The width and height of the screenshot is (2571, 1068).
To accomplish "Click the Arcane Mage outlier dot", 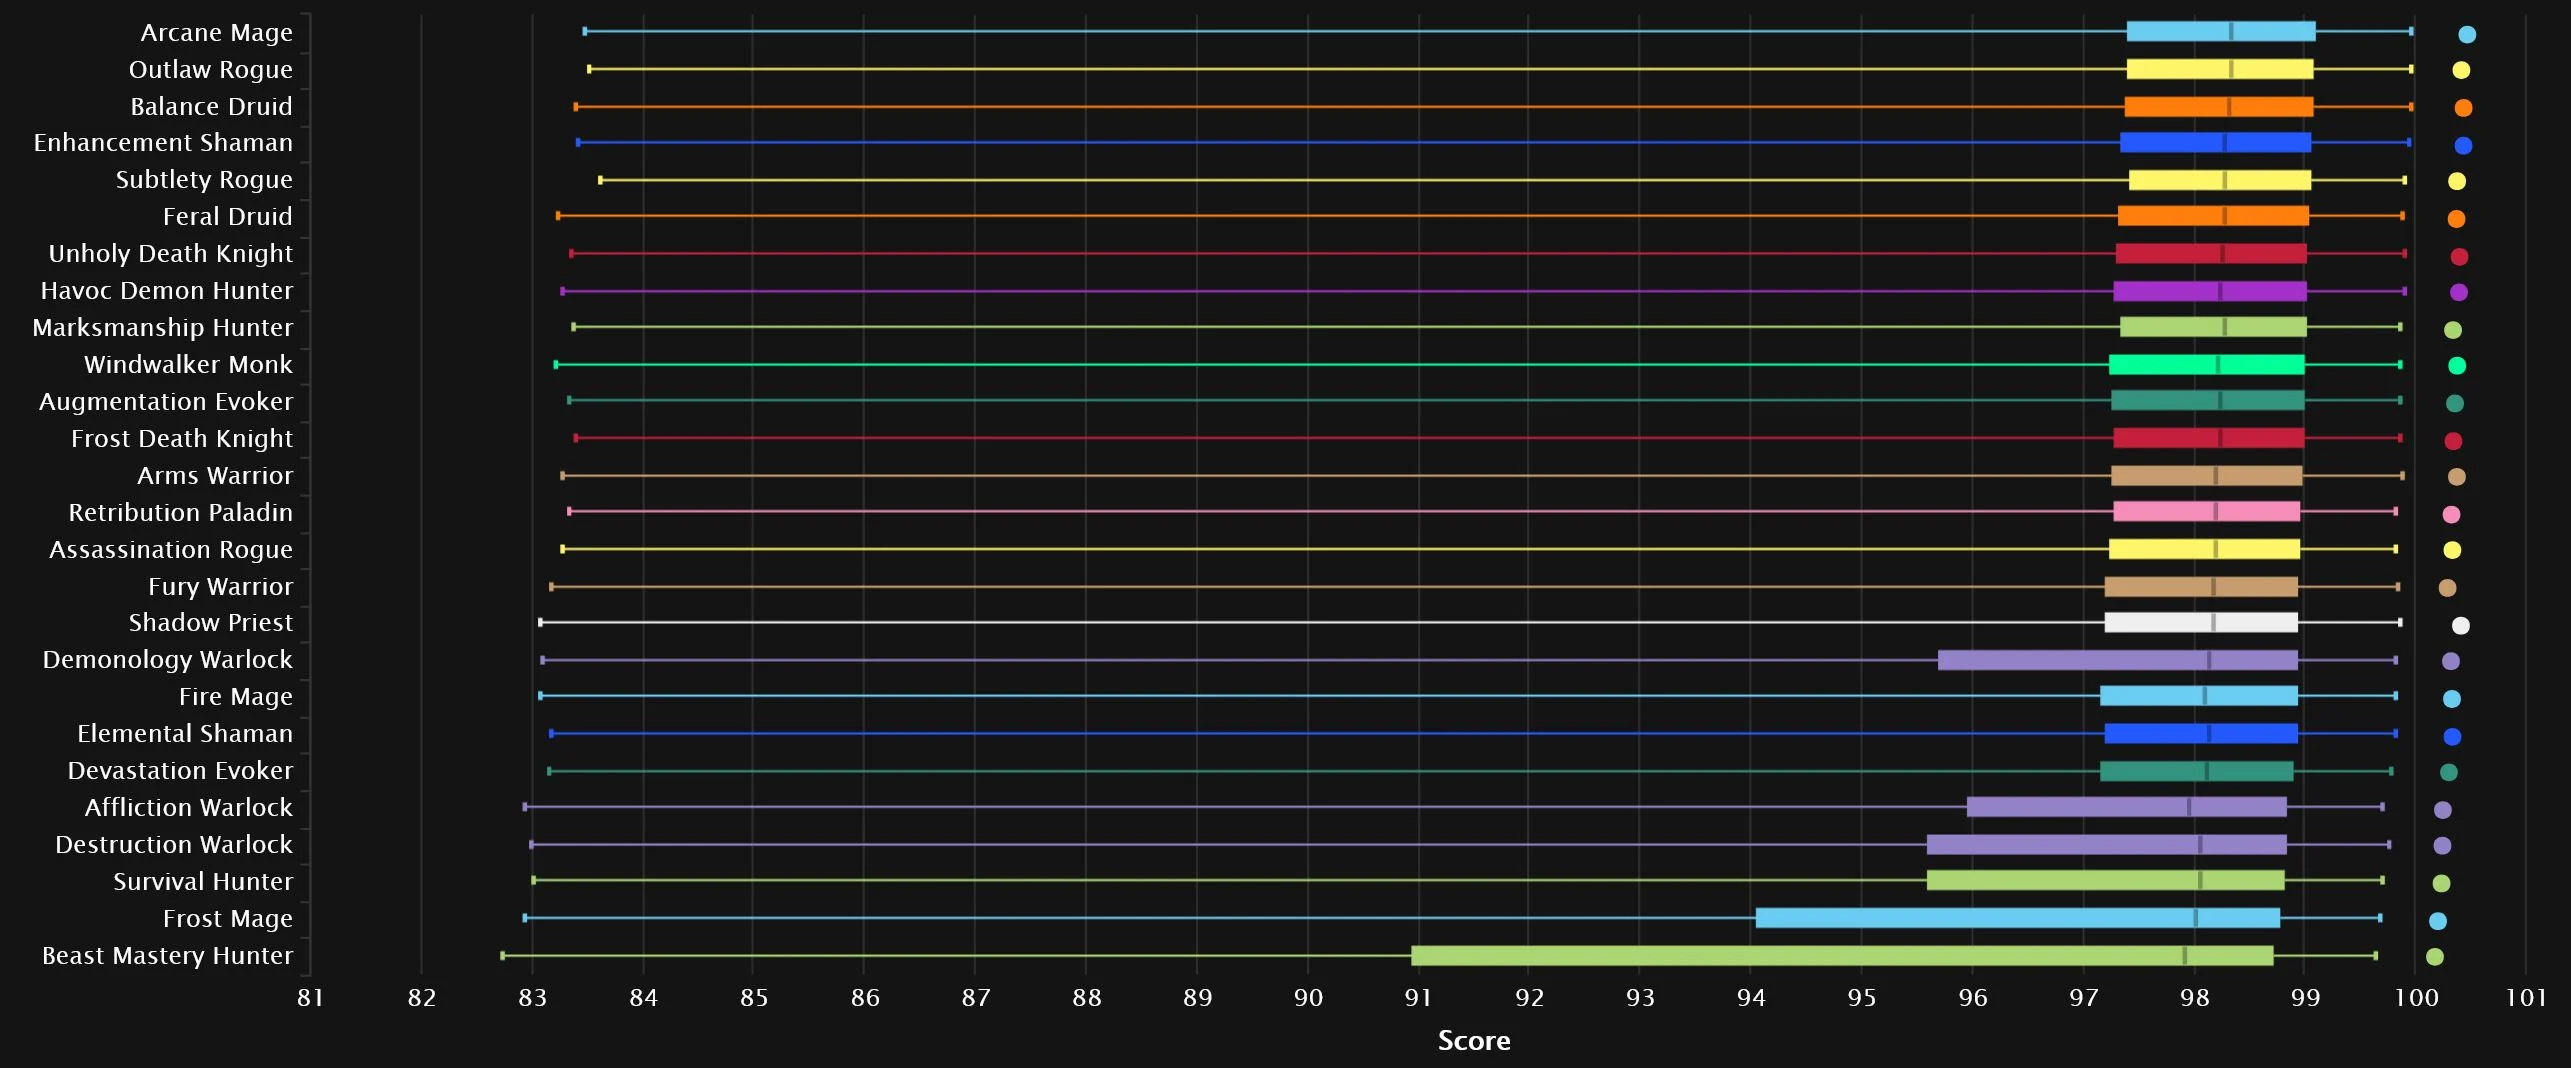I will [2467, 35].
